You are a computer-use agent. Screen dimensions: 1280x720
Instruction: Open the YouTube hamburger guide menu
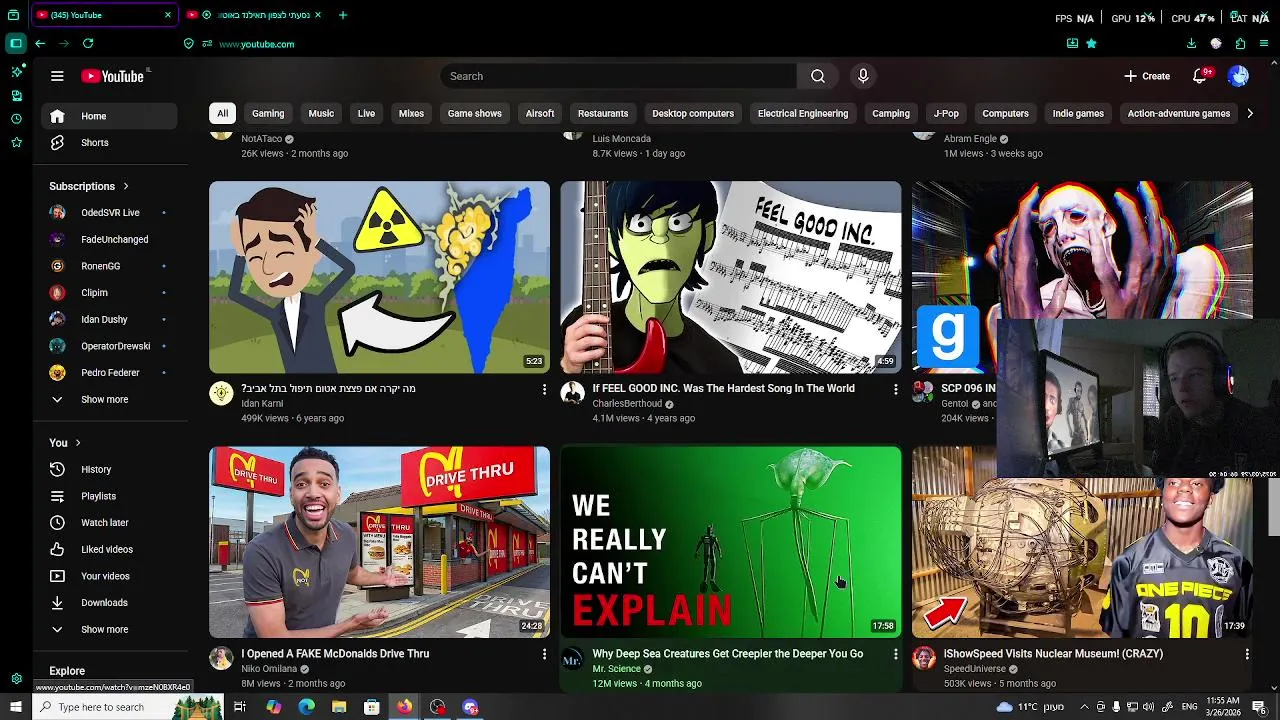pyautogui.click(x=57, y=76)
